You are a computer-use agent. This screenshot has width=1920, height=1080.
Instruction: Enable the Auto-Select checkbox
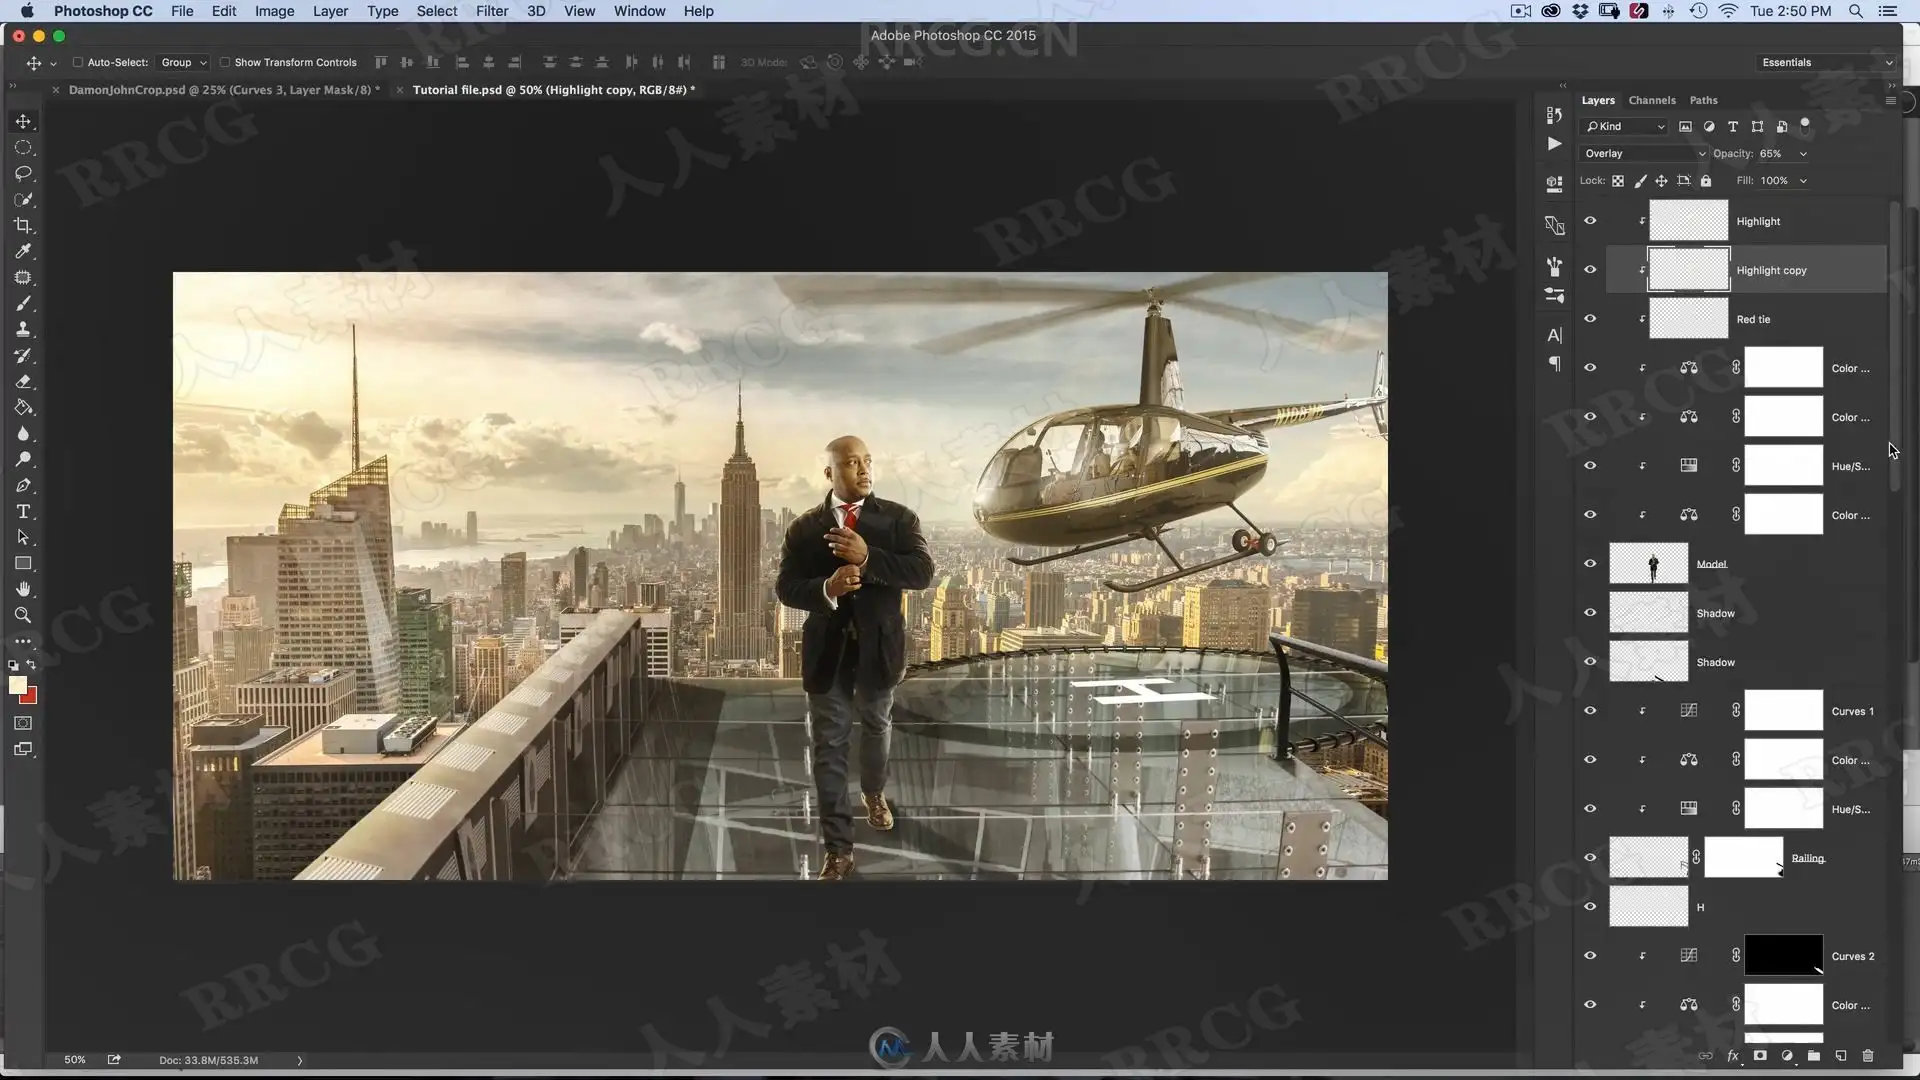click(78, 62)
